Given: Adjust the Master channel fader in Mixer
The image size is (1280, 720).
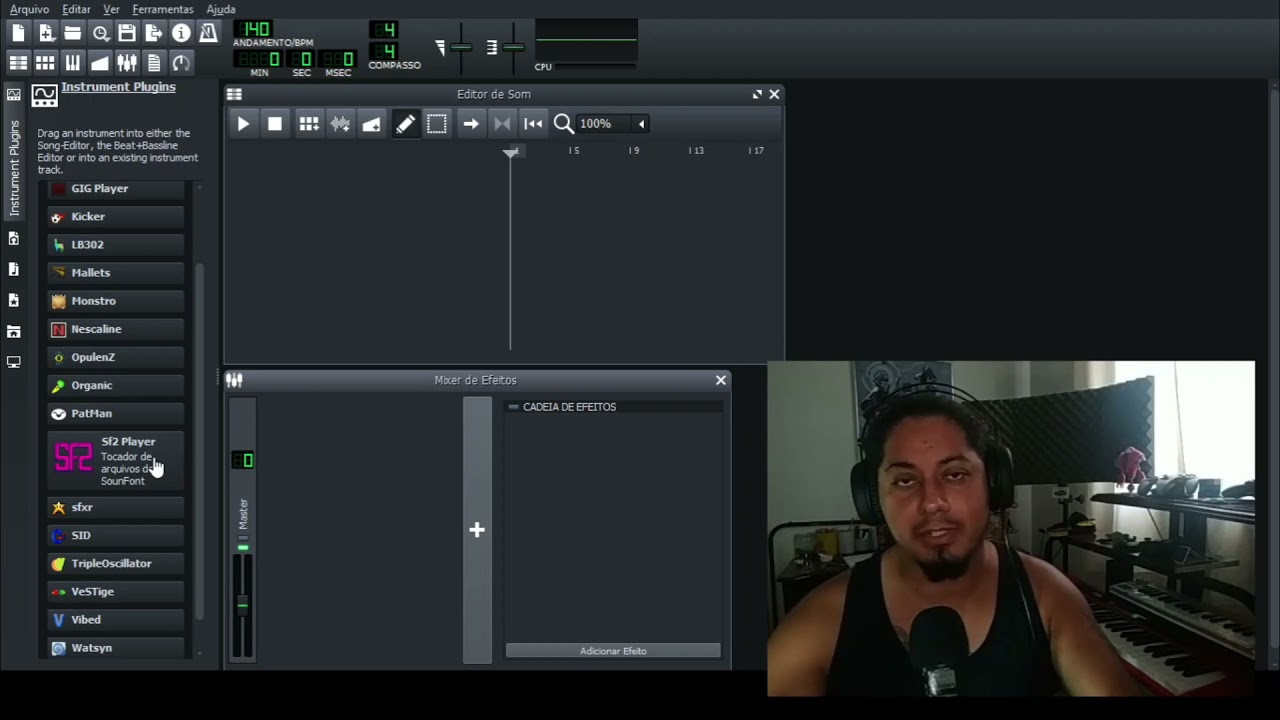Looking at the screenshot, I should (242, 604).
